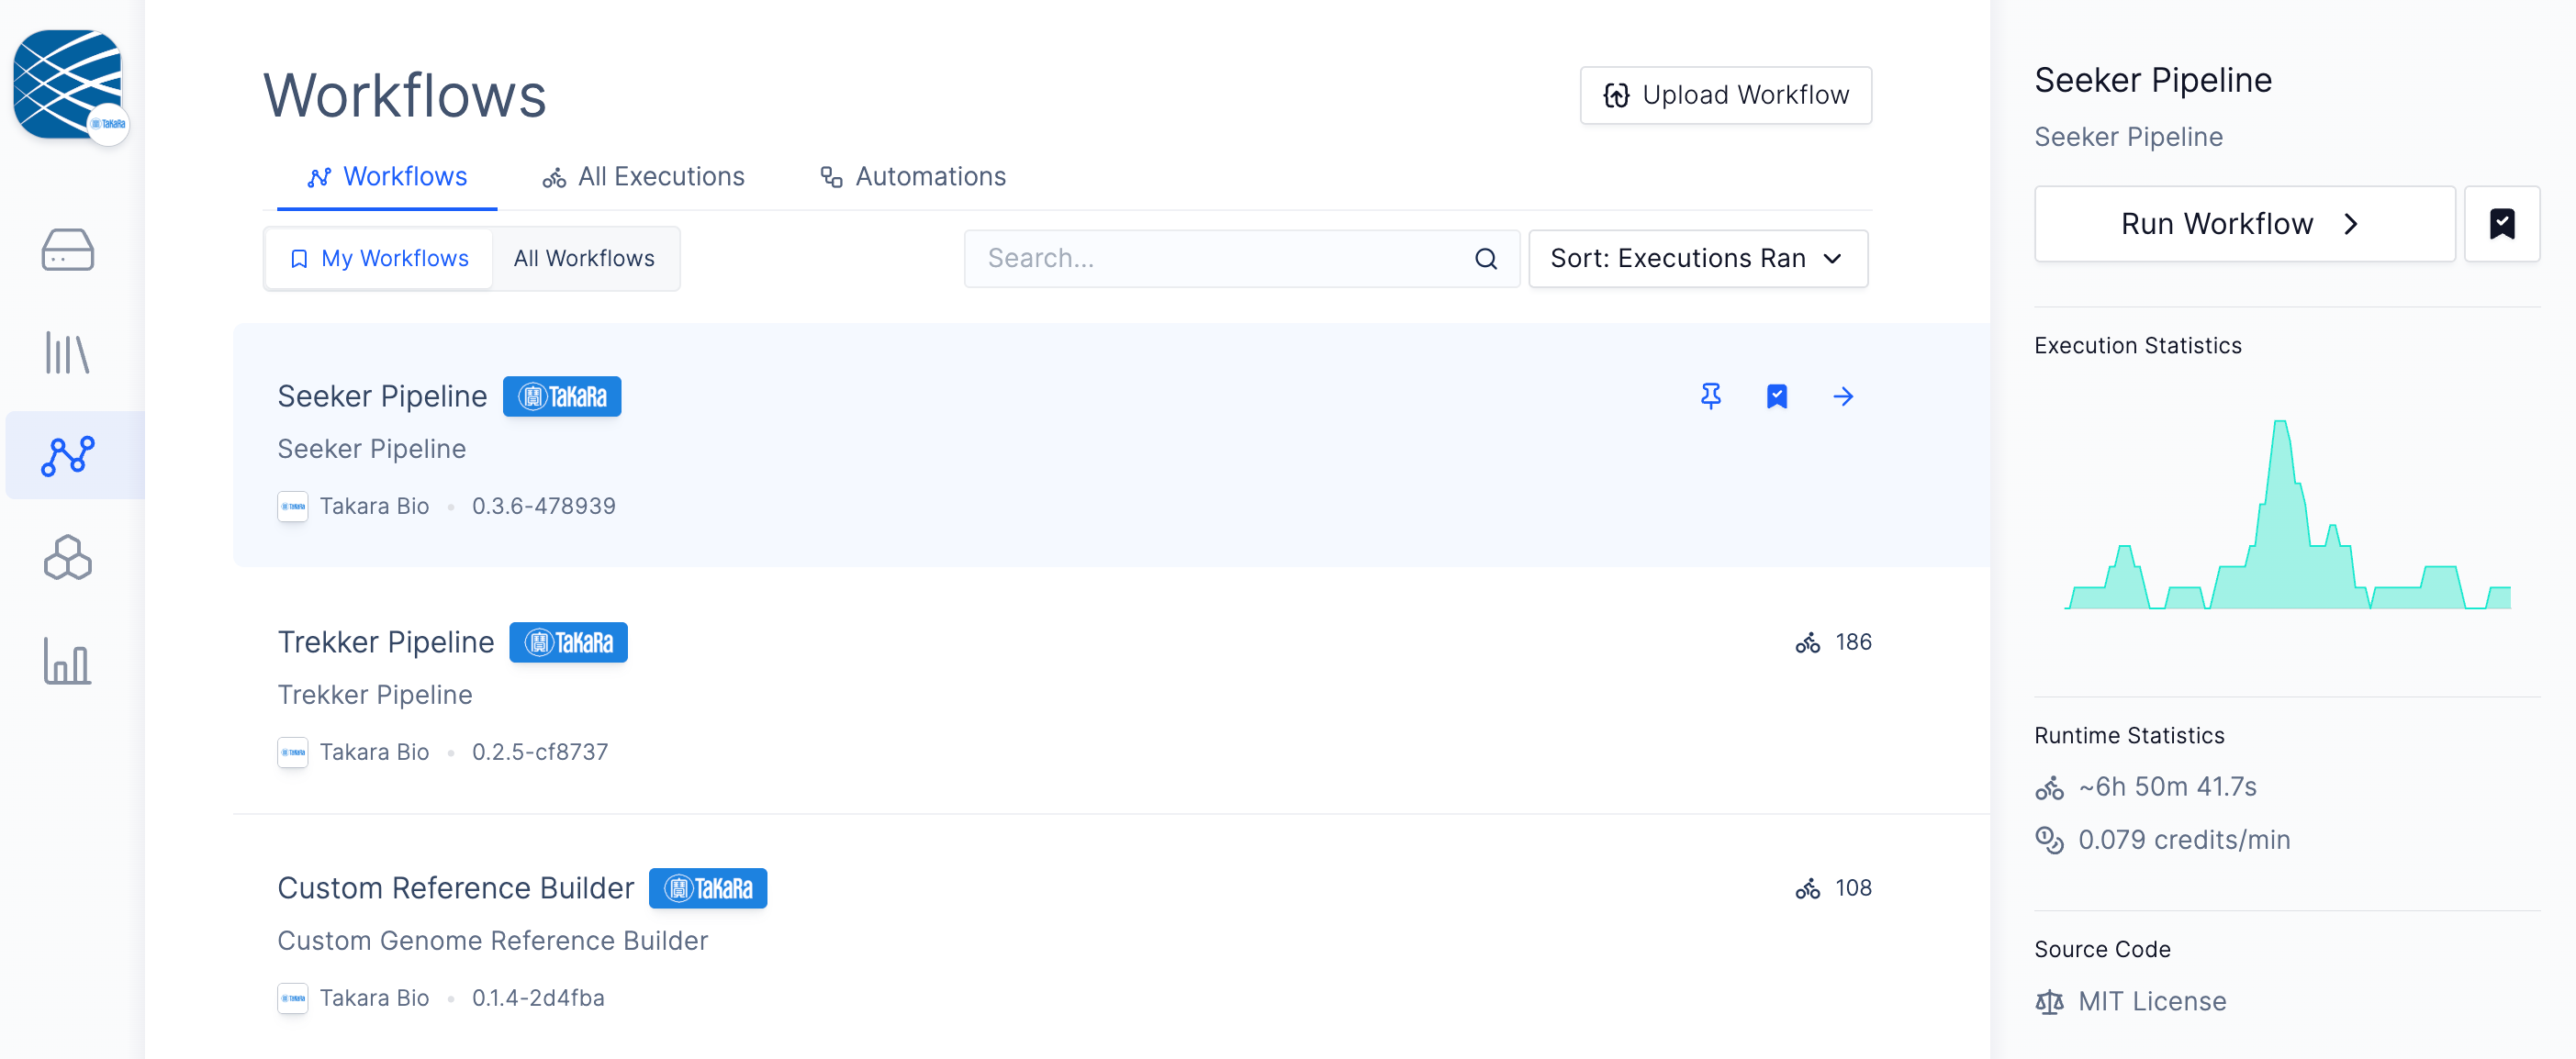Screen dimensions: 2576x1059
Task: Click the Latch logo with Takara badge
Action: [68, 85]
